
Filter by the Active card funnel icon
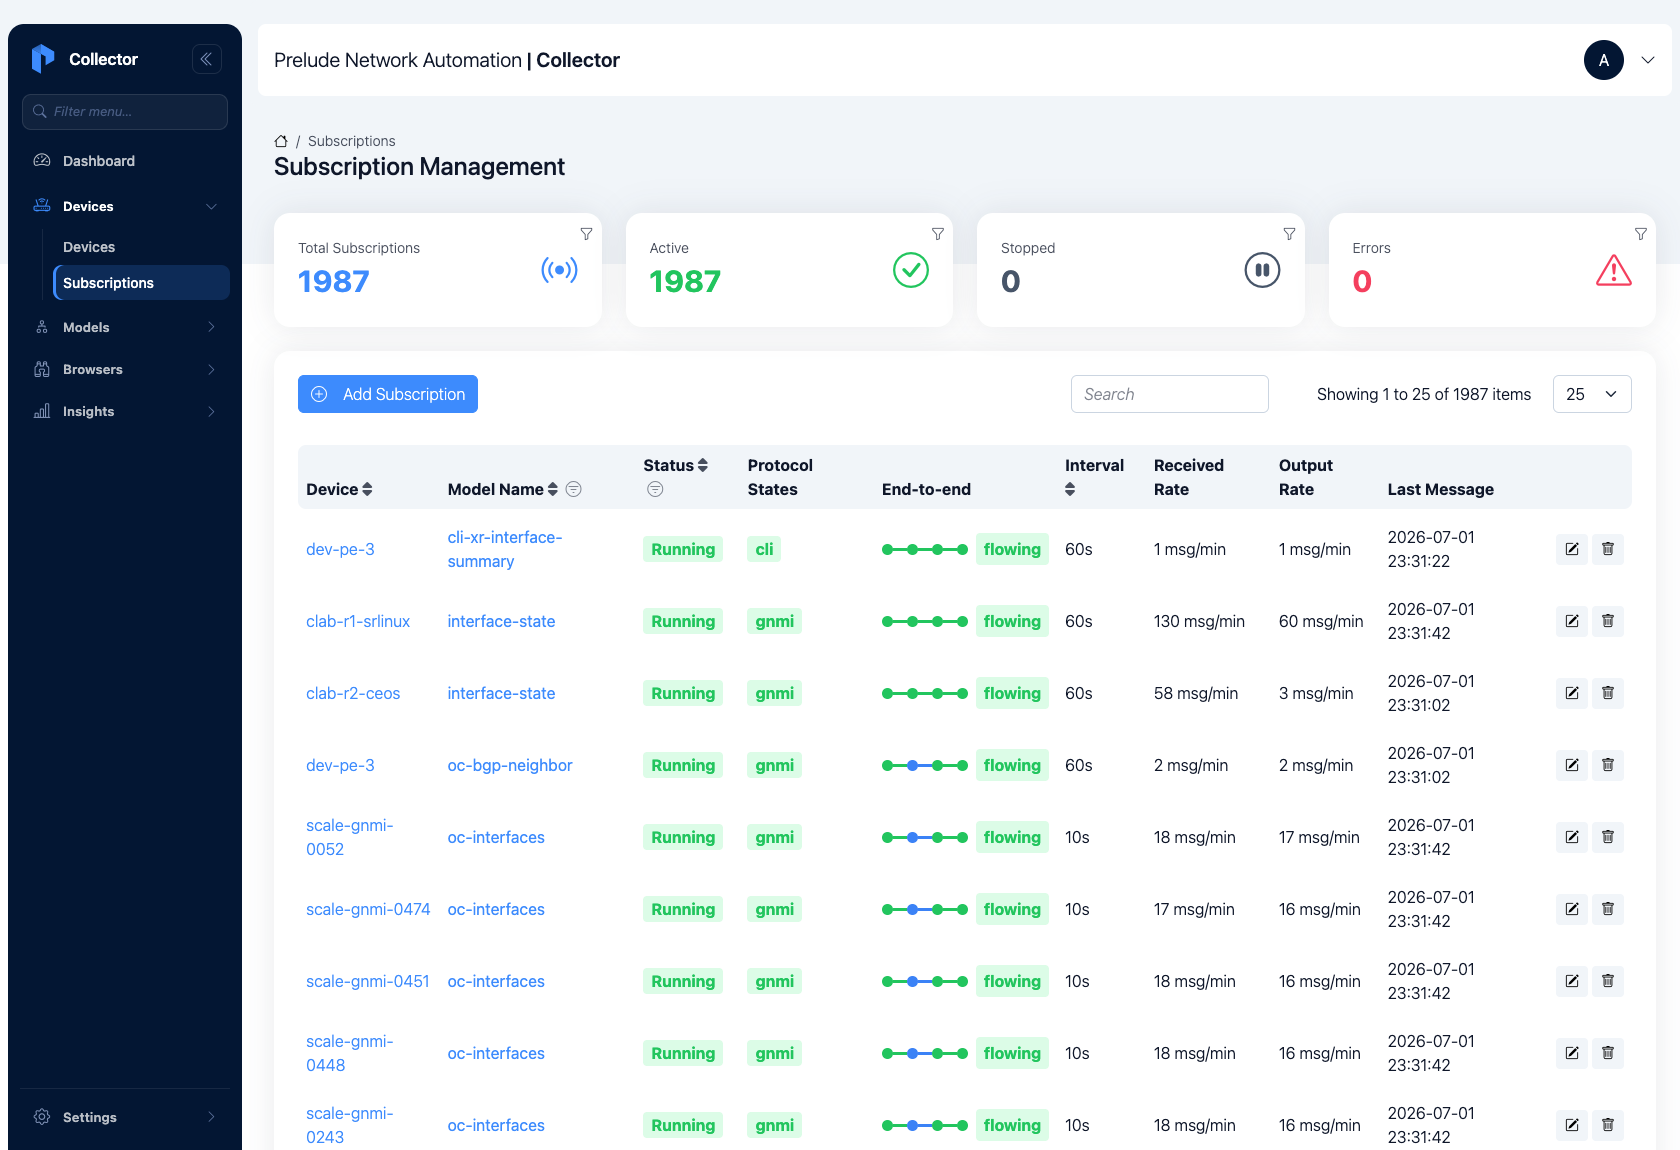(938, 234)
